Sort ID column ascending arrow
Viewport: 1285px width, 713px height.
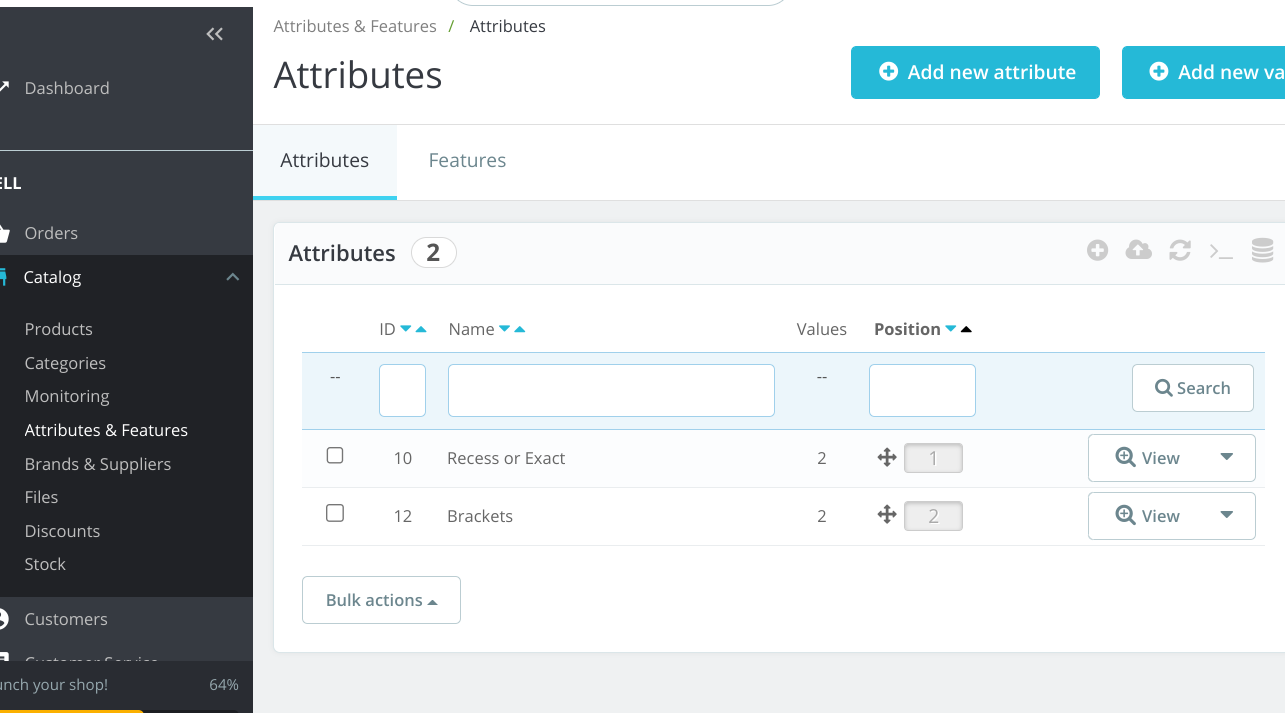click(x=421, y=329)
